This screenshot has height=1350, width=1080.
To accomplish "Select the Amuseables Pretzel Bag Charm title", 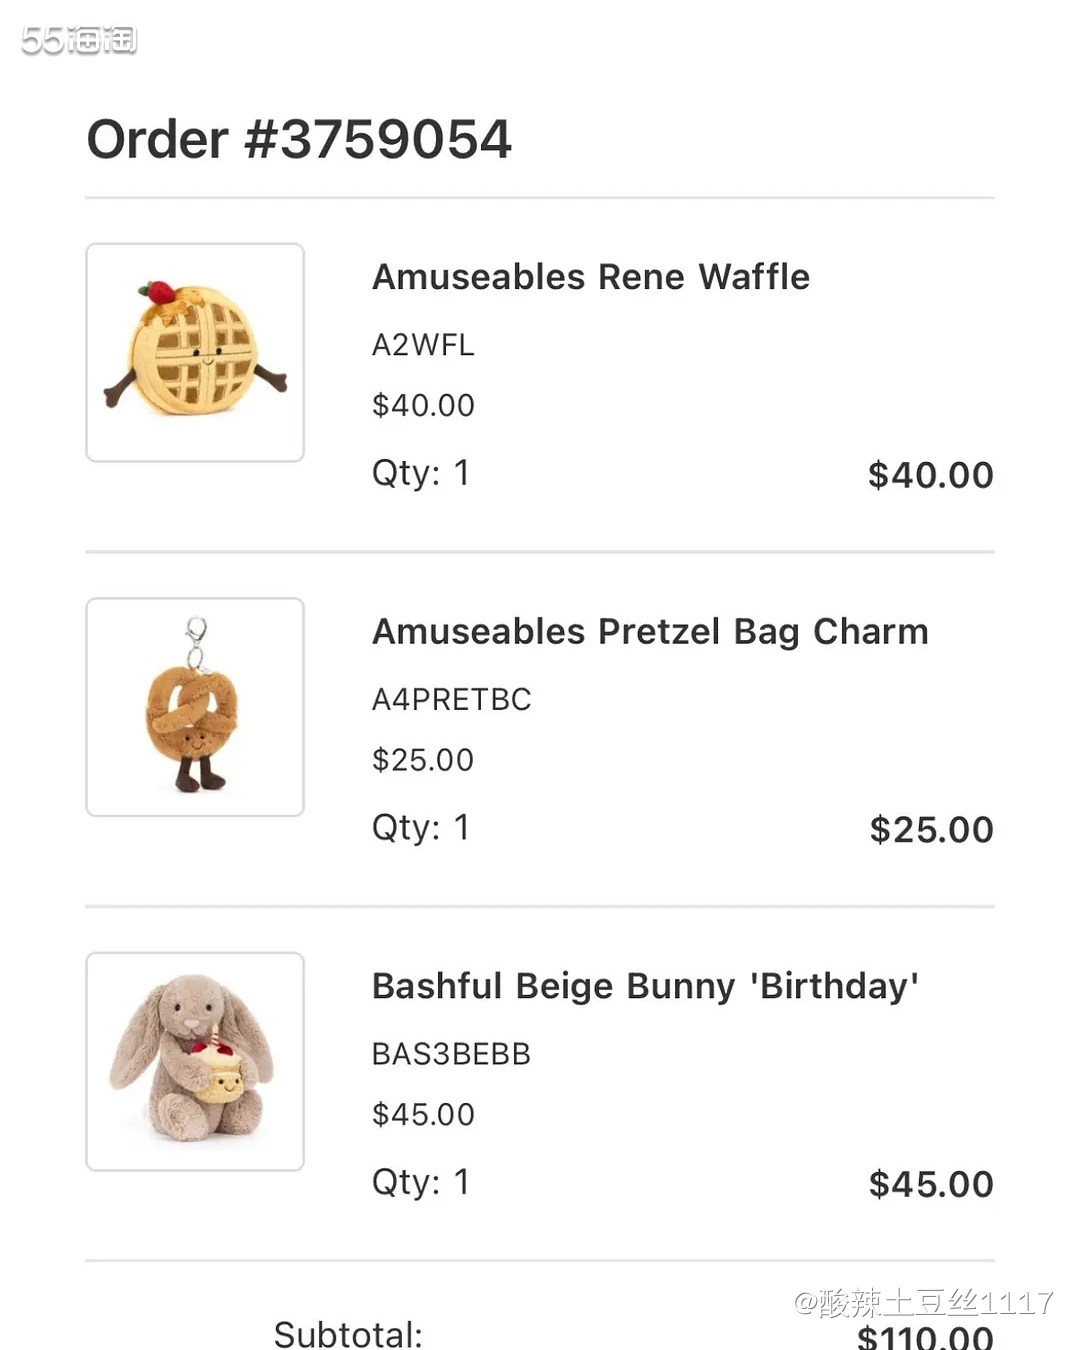I will (x=650, y=632).
